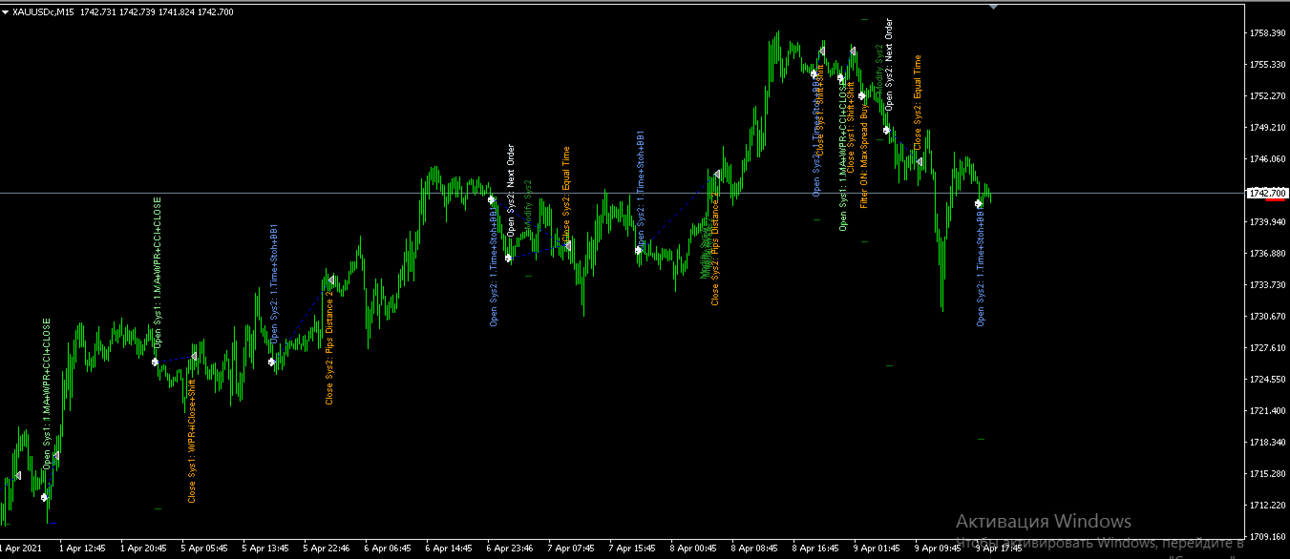Select Close Sys2: Equal Time label near 7 Apr 07:45
Screen dimensions: 1290x559
pos(565,193)
